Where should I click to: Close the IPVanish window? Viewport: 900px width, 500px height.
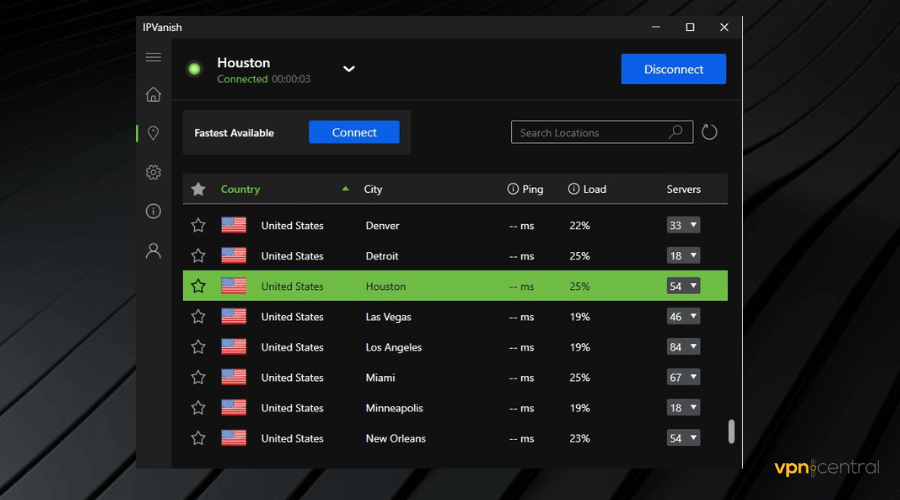(x=724, y=27)
